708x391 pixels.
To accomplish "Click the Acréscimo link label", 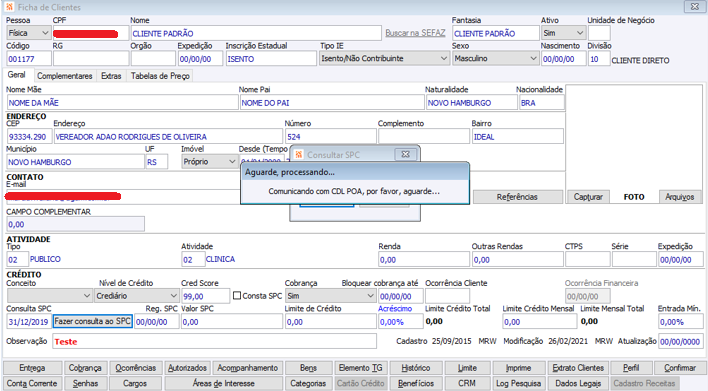I will (395, 309).
